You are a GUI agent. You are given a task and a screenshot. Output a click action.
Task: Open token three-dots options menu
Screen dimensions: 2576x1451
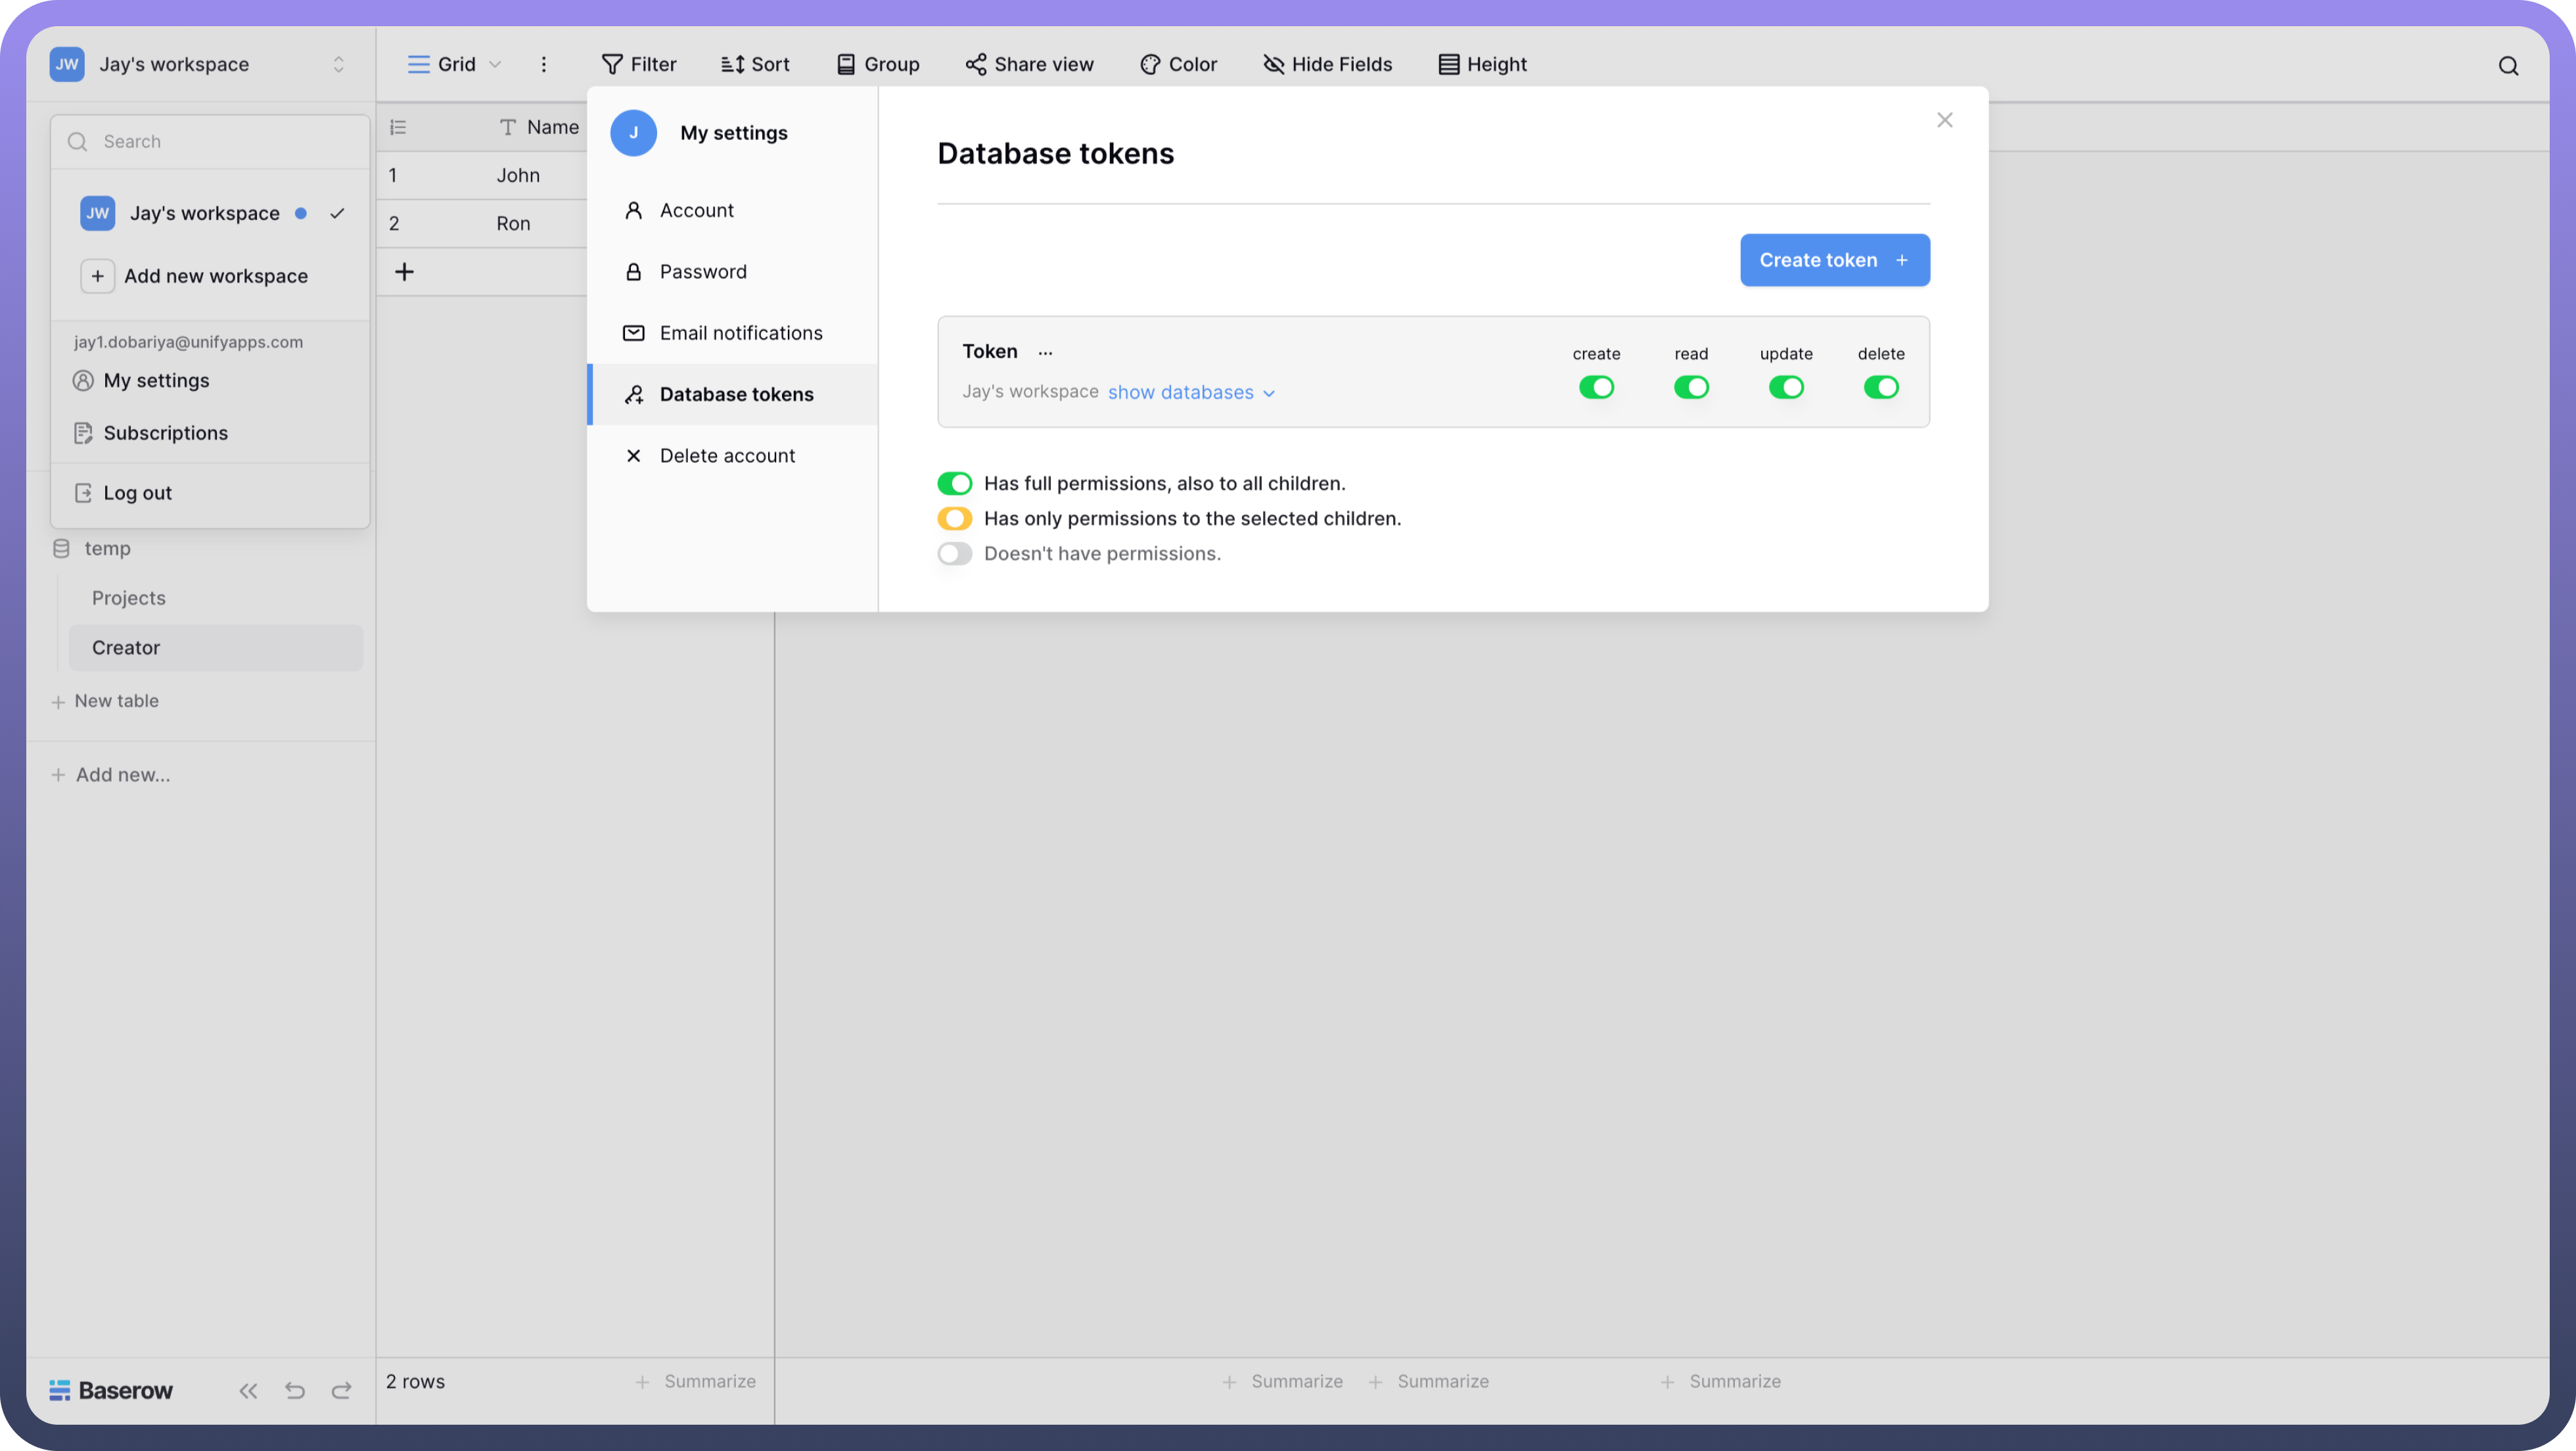click(1045, 352)
